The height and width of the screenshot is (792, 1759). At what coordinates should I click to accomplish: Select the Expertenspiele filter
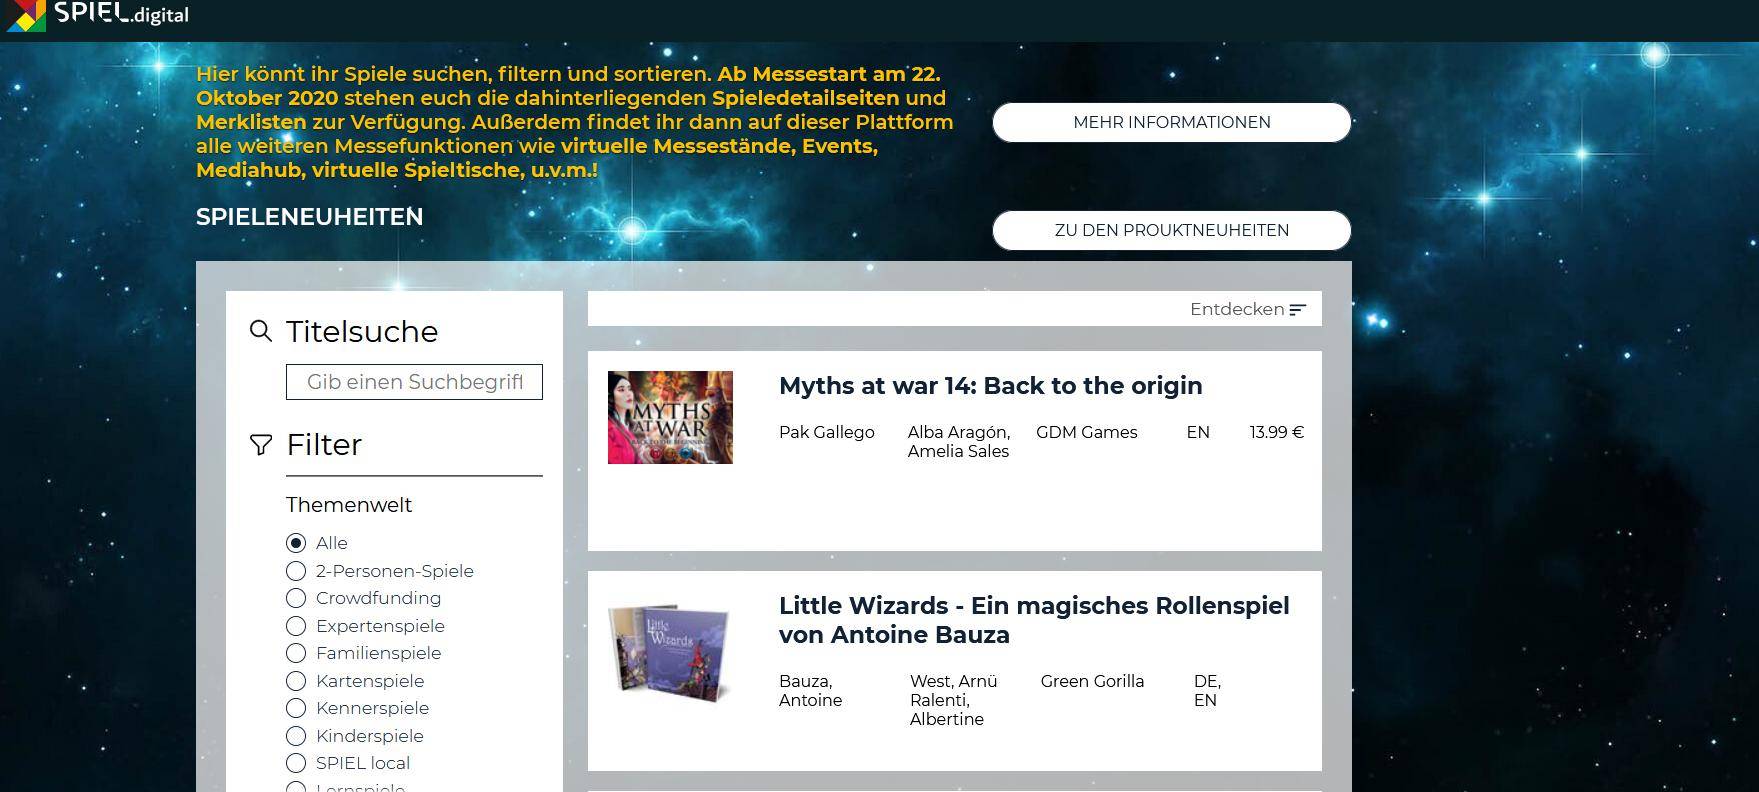click(296, 626)
